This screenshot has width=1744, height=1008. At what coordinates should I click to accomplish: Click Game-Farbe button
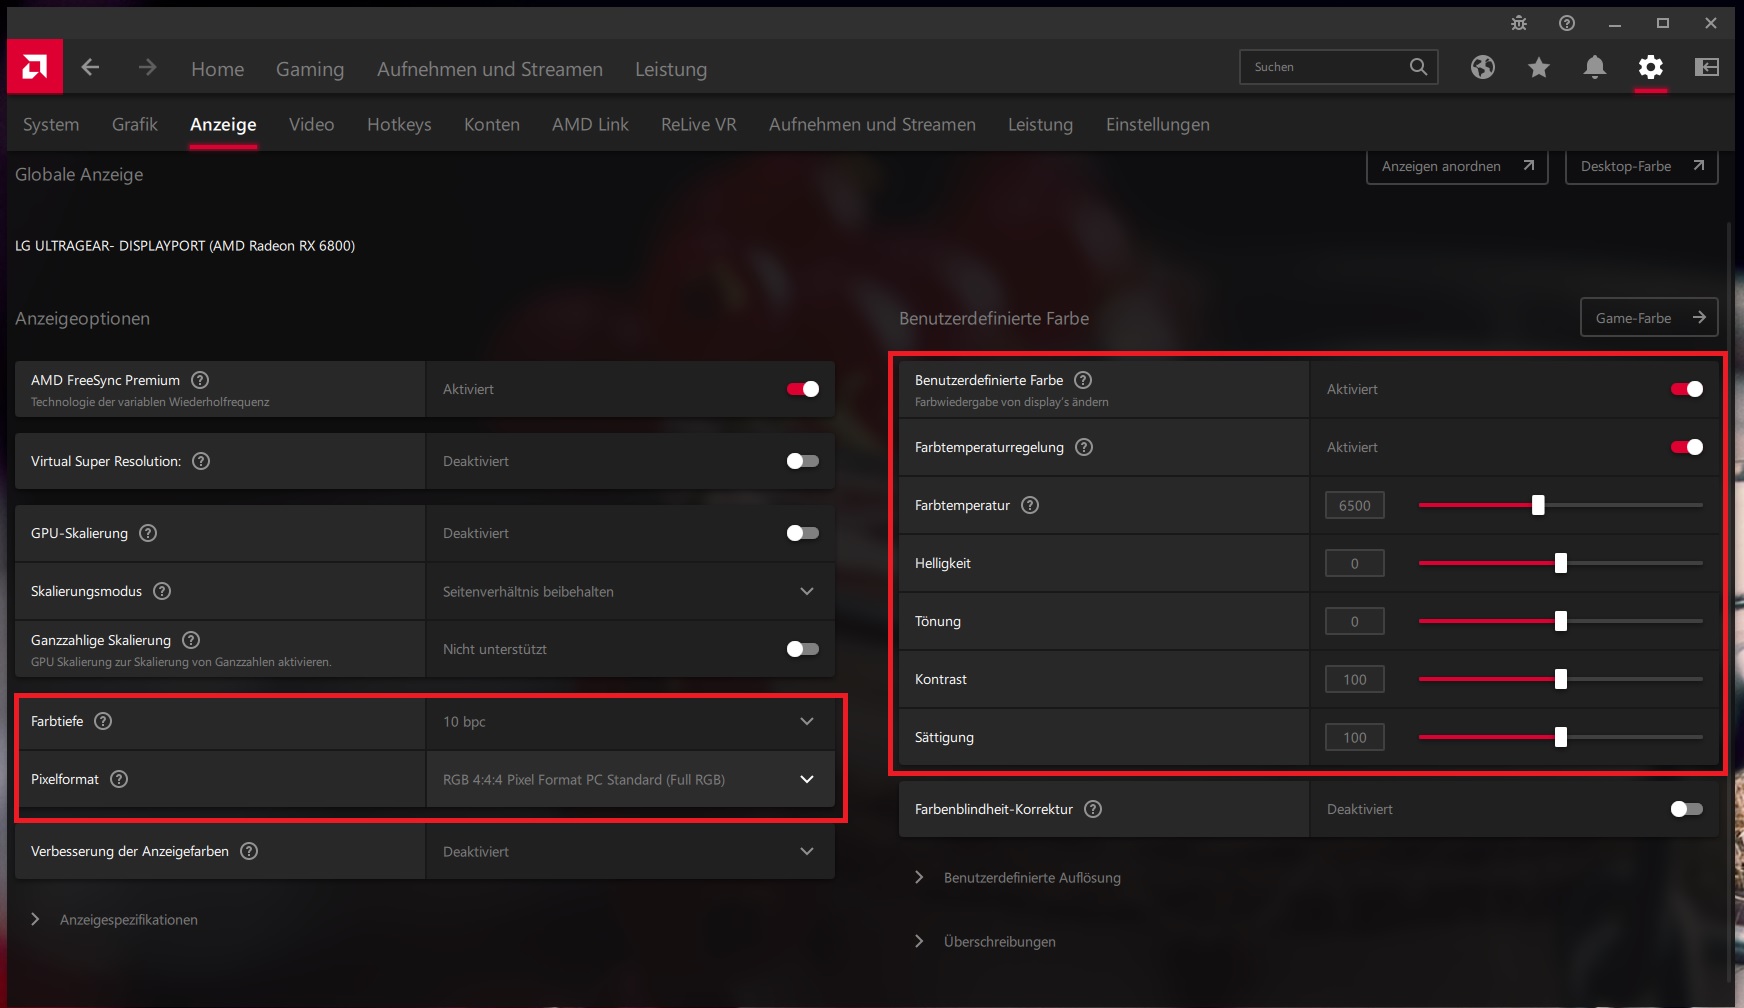[x=1649, y=318]
